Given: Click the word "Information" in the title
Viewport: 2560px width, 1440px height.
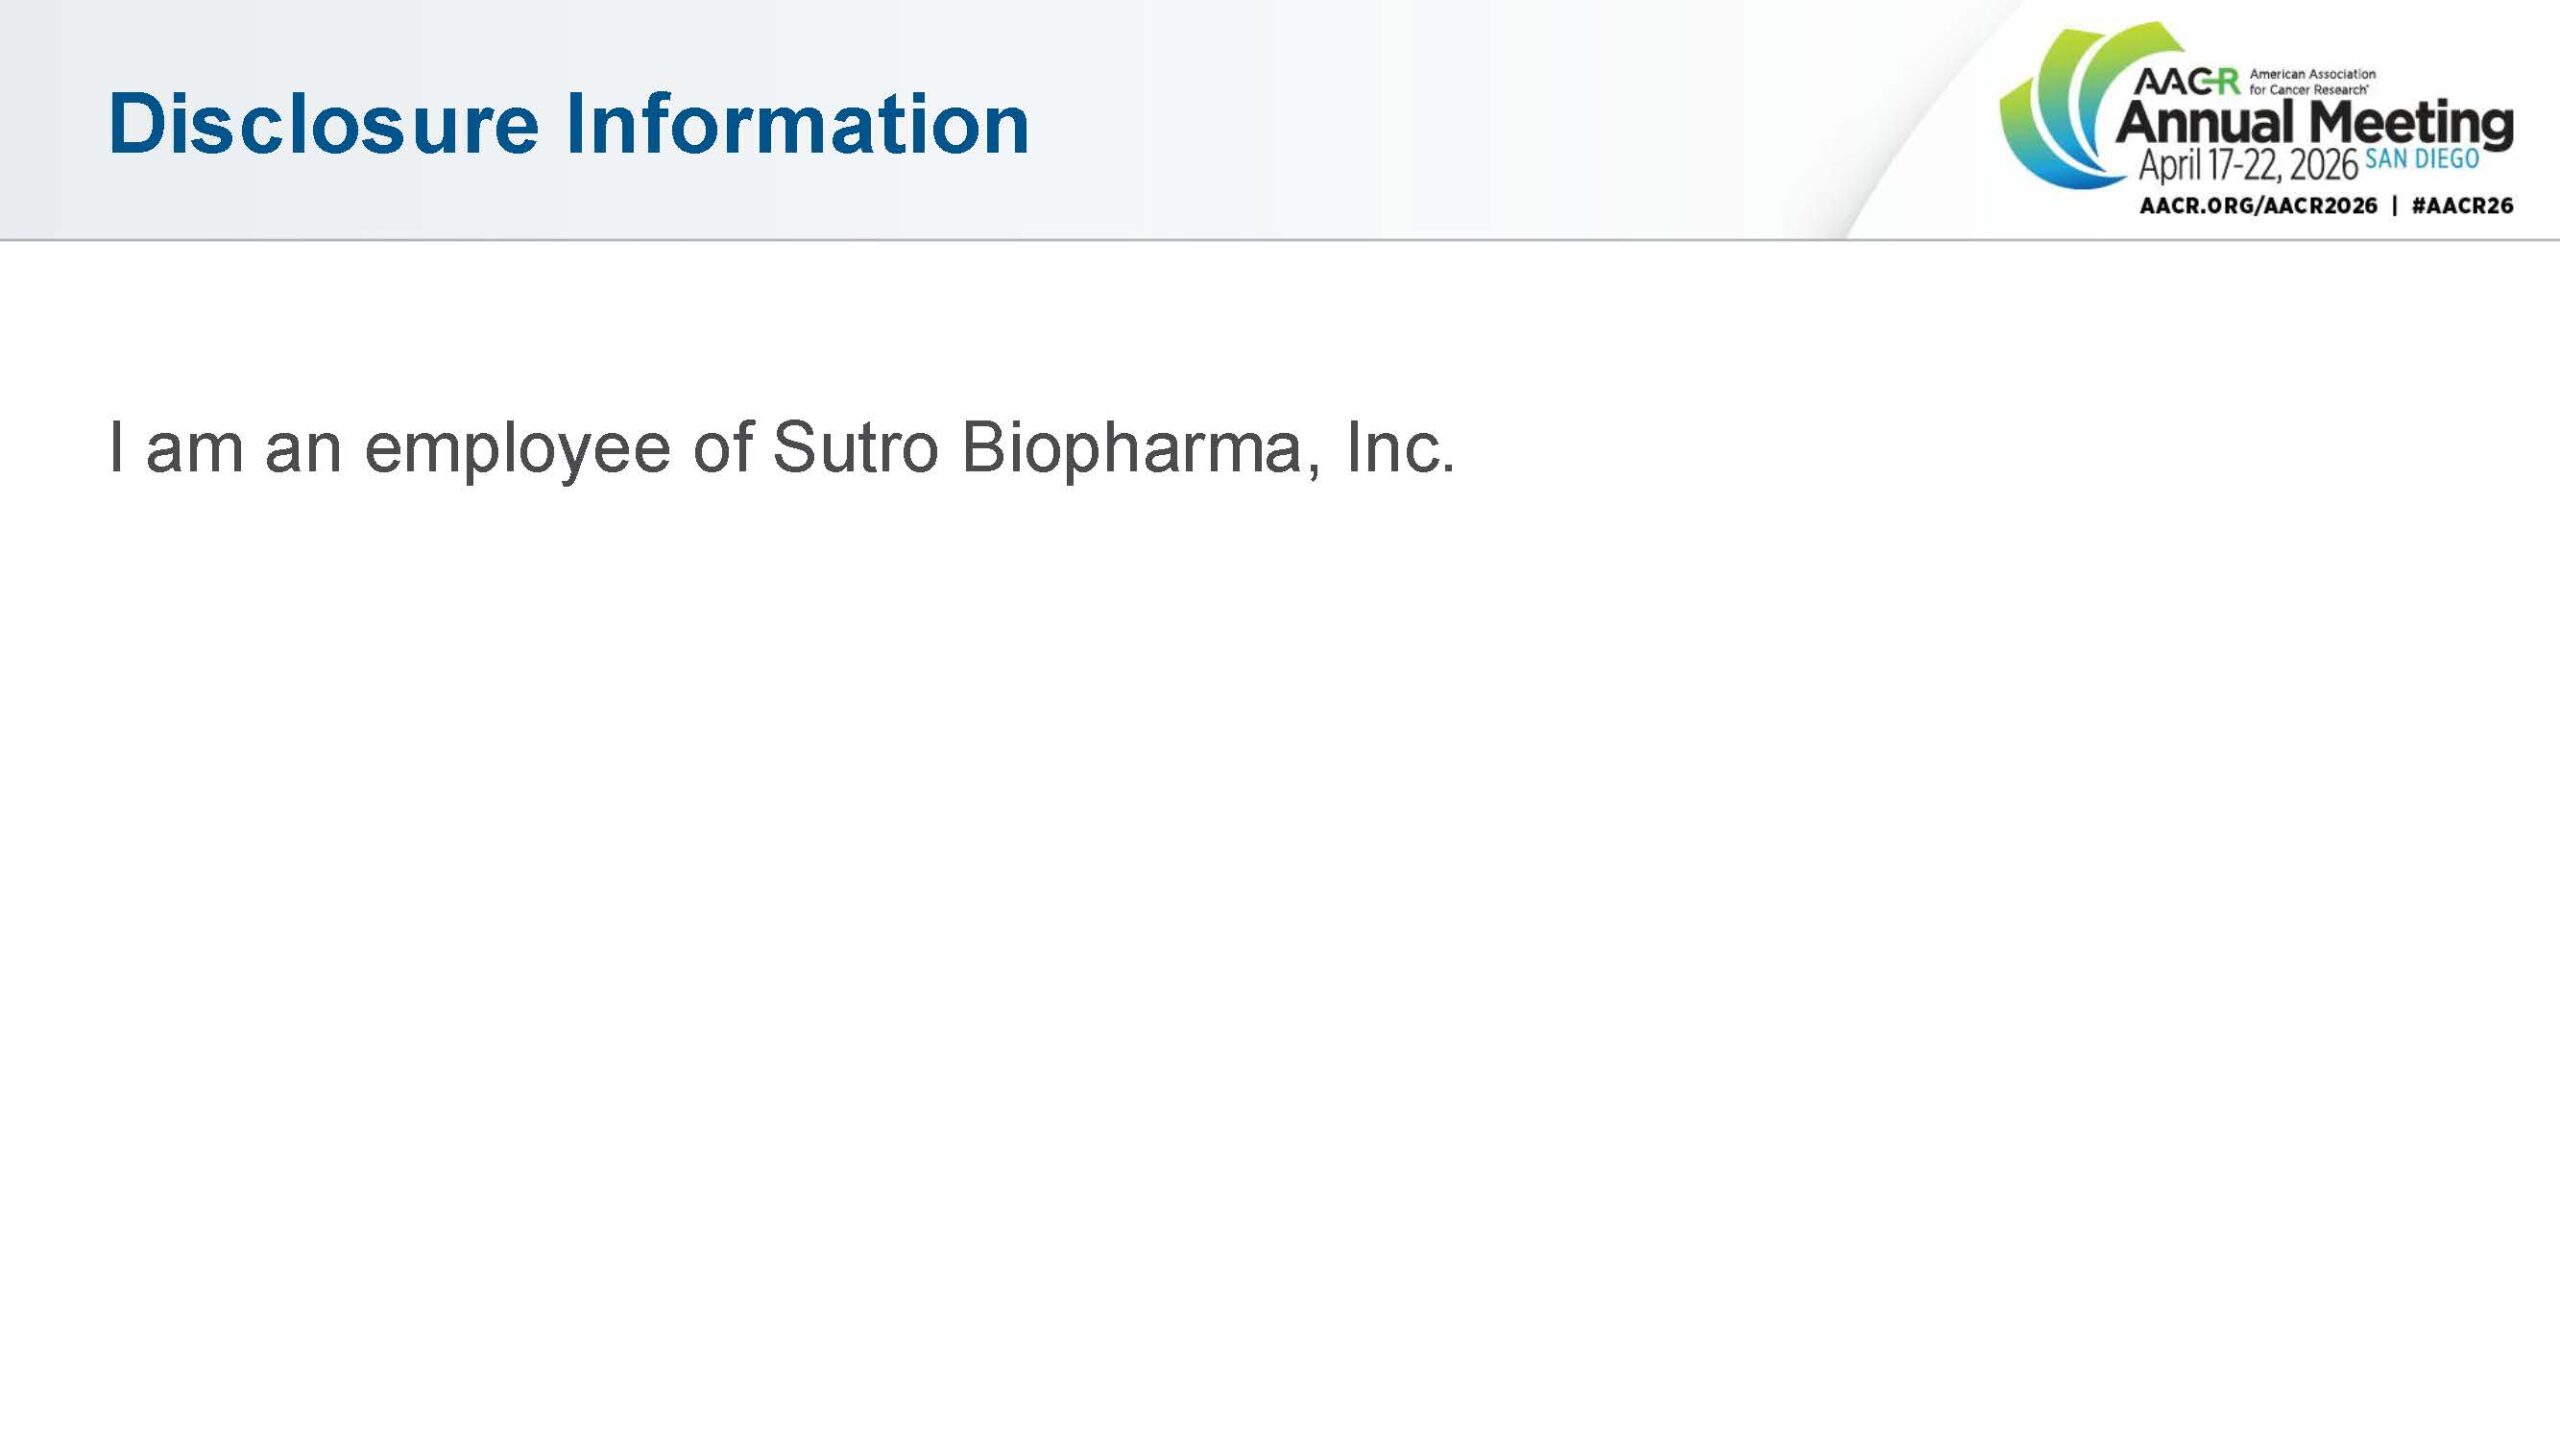Looking at the screenshot, I should 797,124.
